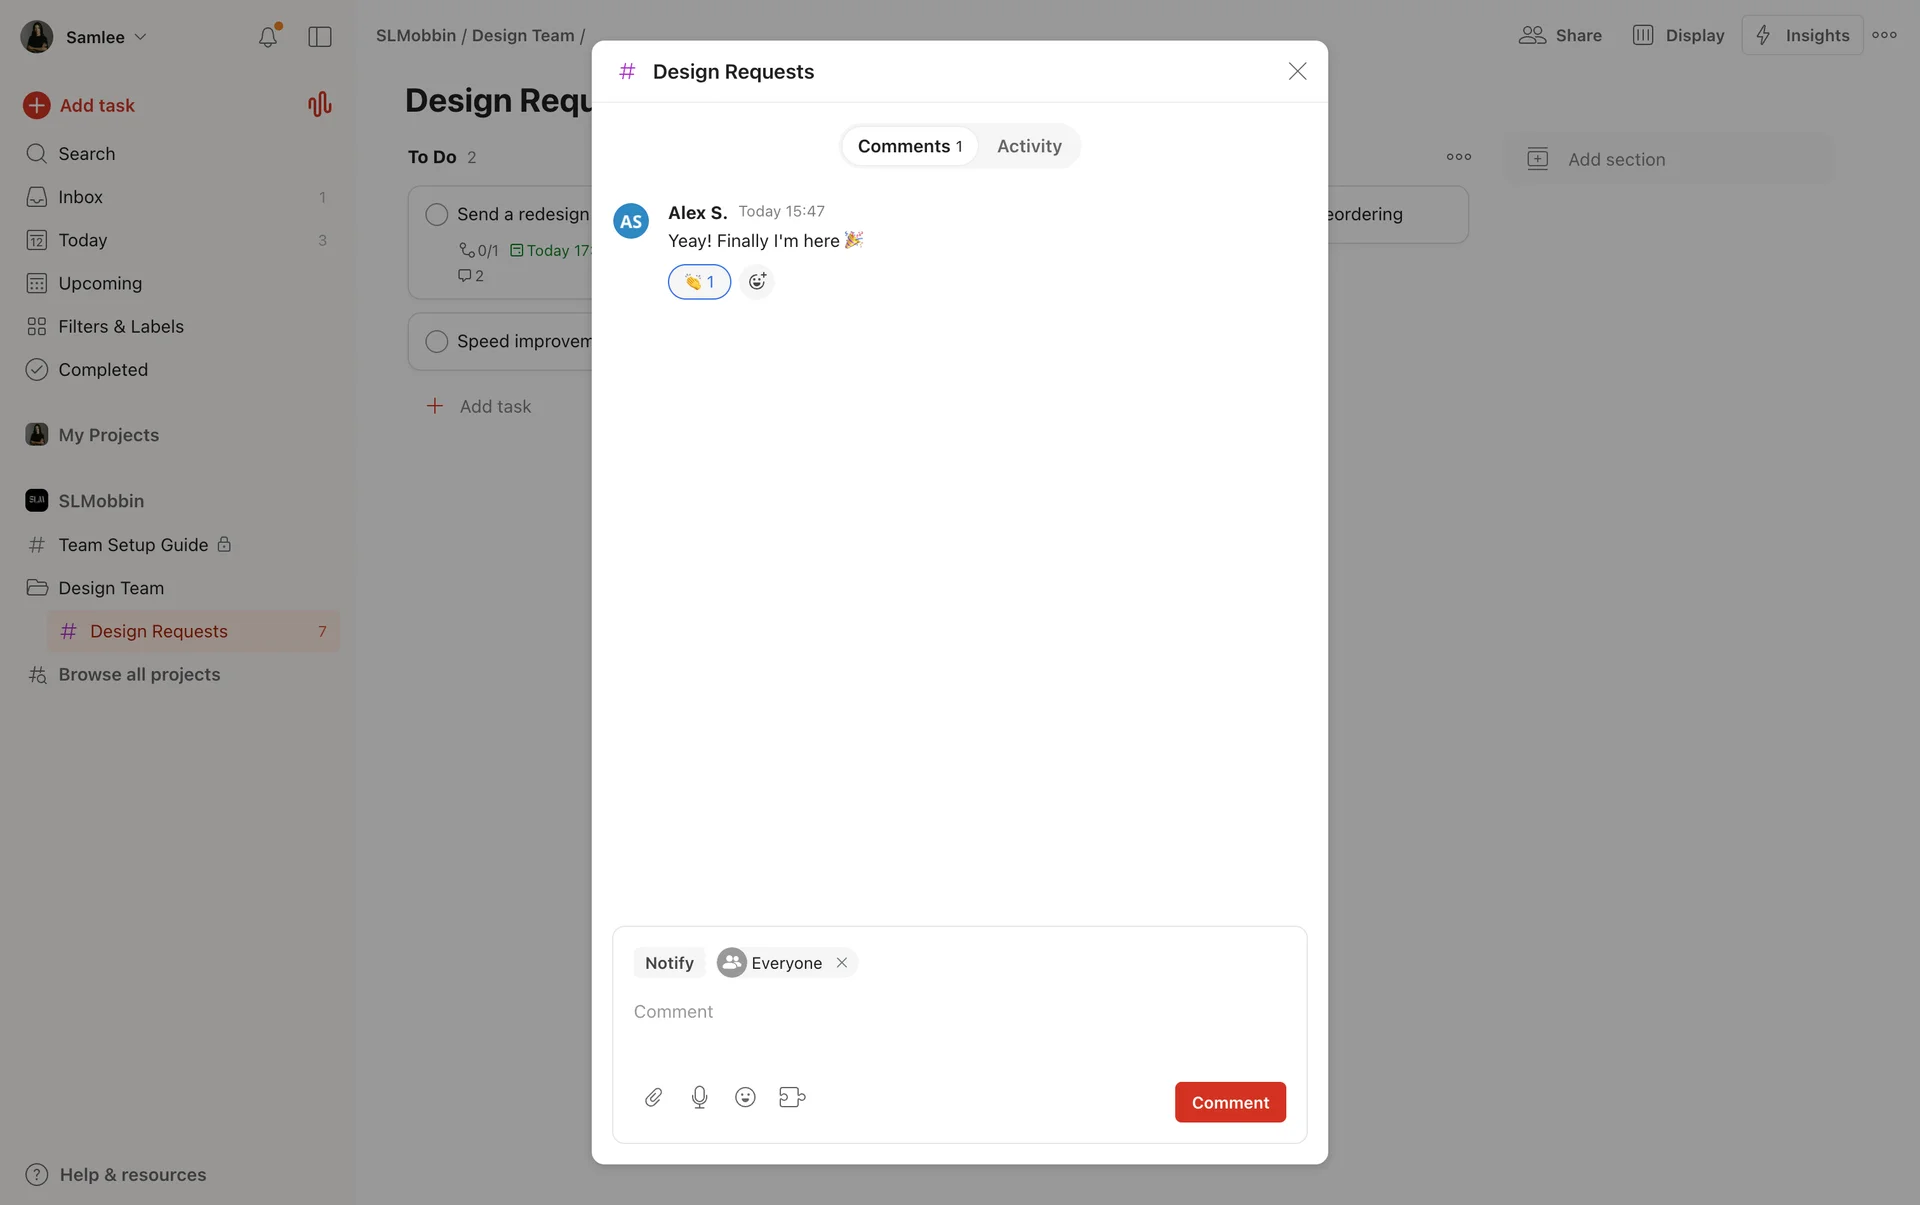Select the Comments tab
The height and width of the screenshot is (1205, 1920).
click(x=909, y=146)
